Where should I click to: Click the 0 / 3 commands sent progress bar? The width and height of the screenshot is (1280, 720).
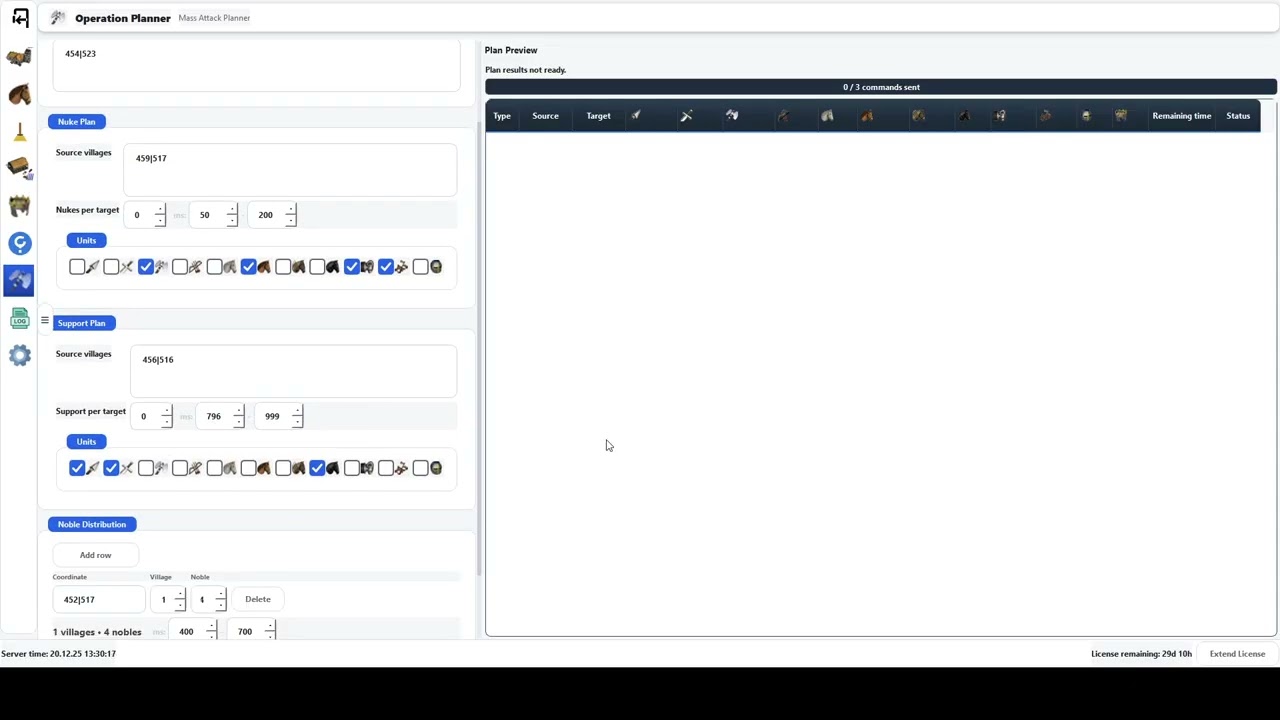click(881, 87)
